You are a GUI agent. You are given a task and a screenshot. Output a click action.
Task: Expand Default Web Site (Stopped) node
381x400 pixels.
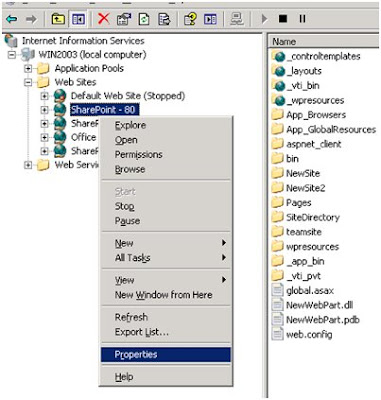click(x=44, y=96)
